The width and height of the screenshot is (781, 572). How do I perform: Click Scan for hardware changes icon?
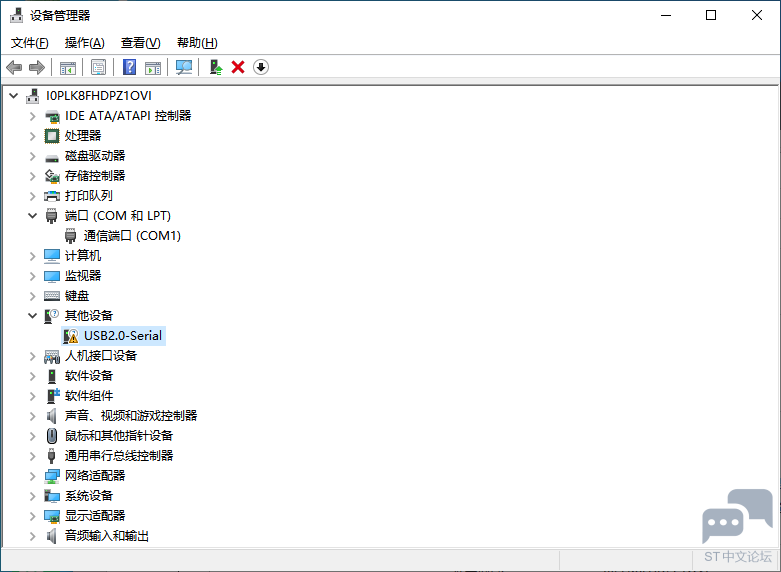[x=184, y=67]
